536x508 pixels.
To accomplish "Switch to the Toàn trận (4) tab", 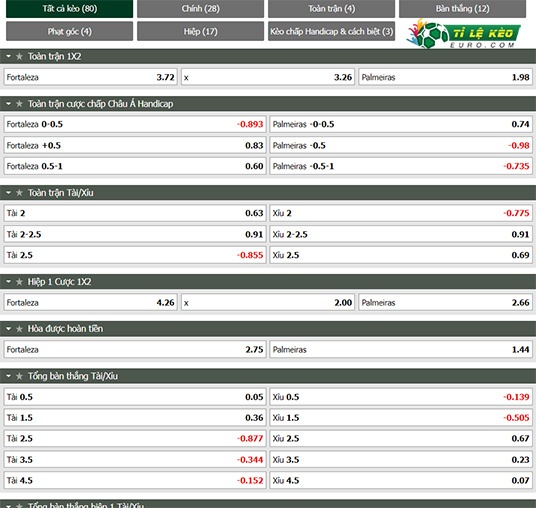I will [x=331, y=9].
